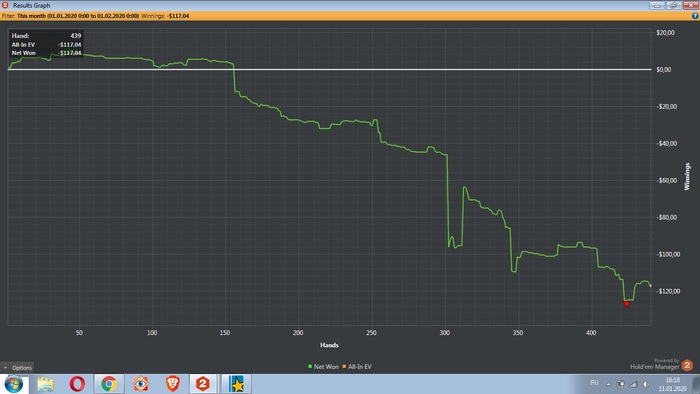
Task: Open the Windows Start menu
Action: click(x=13, y=384)
